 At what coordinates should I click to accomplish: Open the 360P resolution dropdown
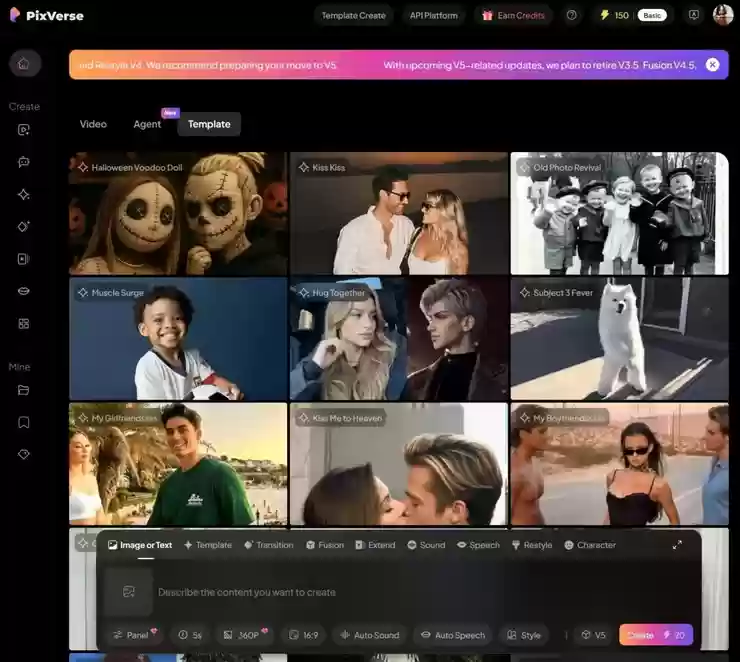pyautogui.click(x=244, y=635)
